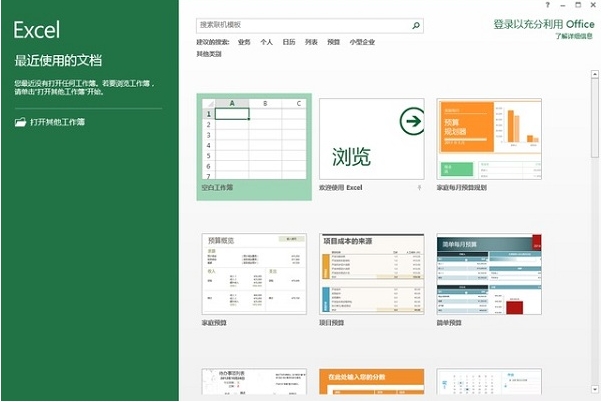Maximize the Excel window
610x402 pixels.
coord(578,5)
